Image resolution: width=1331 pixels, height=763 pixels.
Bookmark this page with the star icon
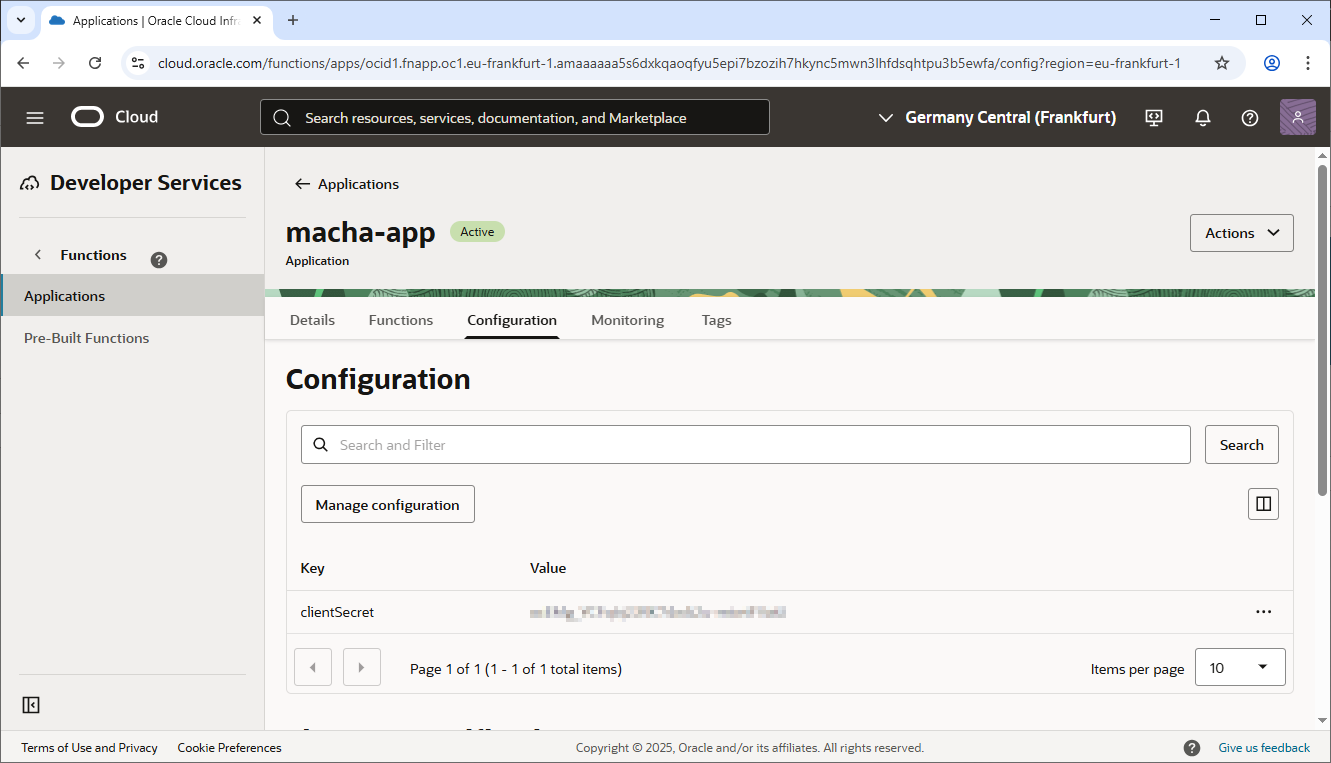pos(1222,63)
